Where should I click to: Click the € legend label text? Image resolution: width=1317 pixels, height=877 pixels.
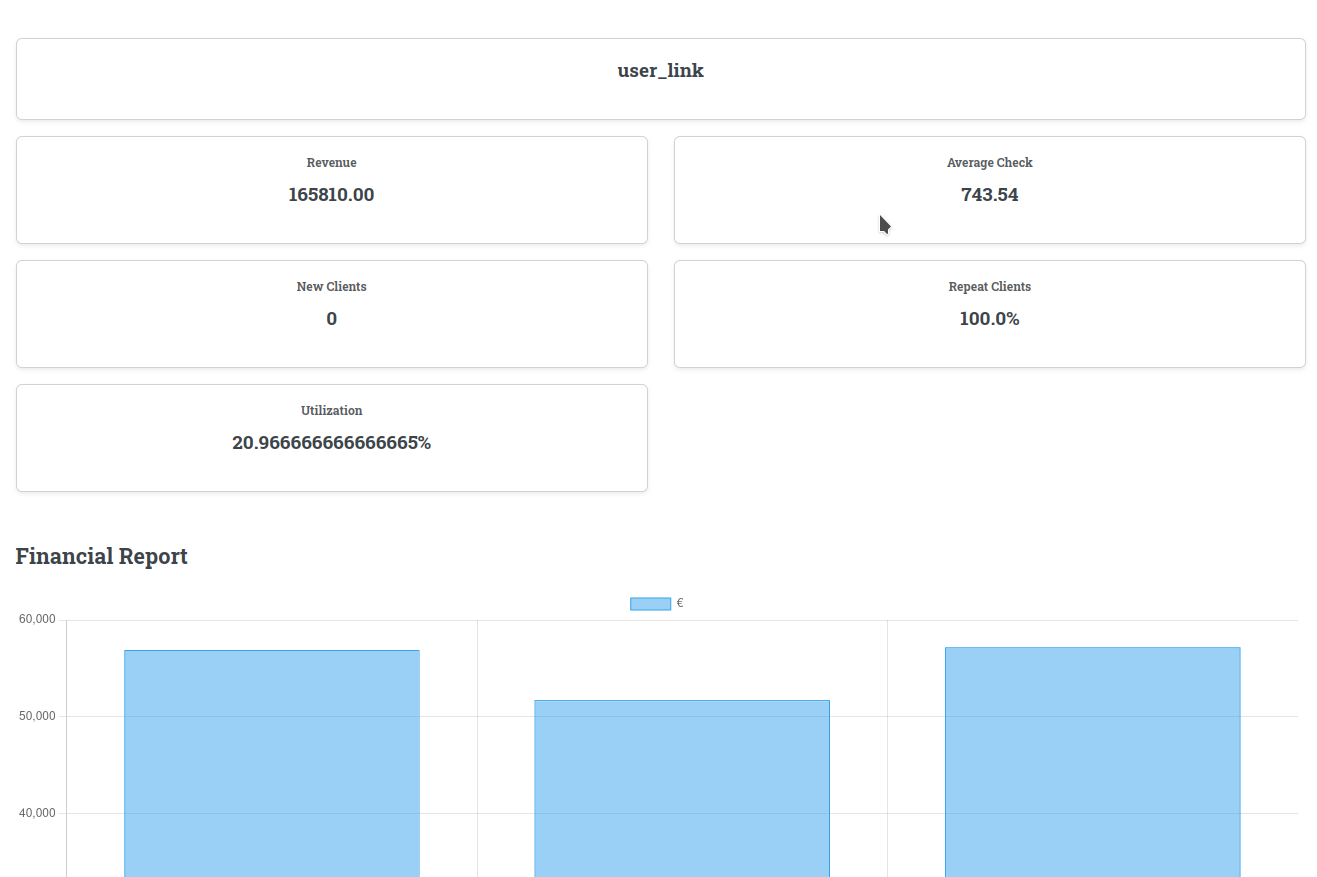tap(680, 603)
